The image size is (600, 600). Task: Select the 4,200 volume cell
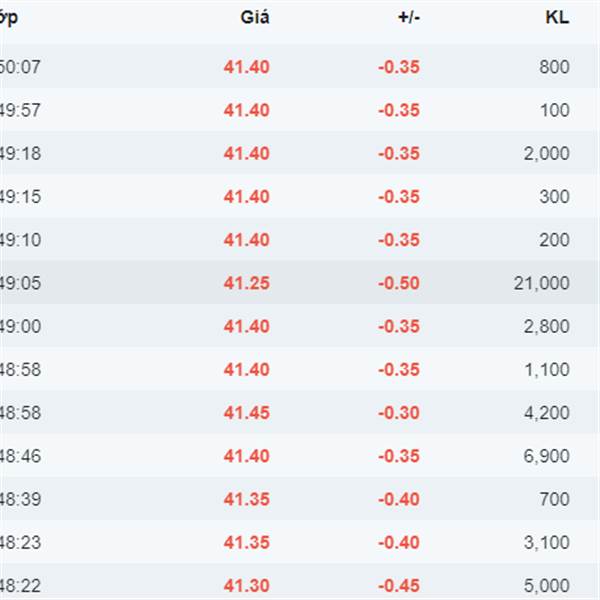[547, 413]
